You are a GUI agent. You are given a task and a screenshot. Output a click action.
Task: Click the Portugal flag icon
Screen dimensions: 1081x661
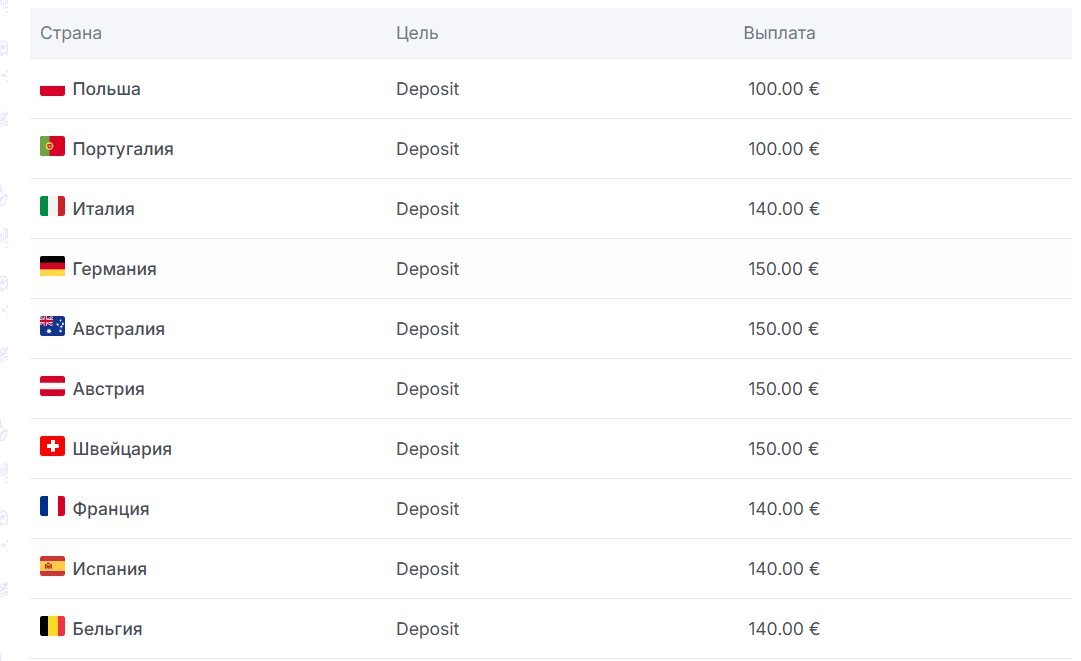point(52,147)
